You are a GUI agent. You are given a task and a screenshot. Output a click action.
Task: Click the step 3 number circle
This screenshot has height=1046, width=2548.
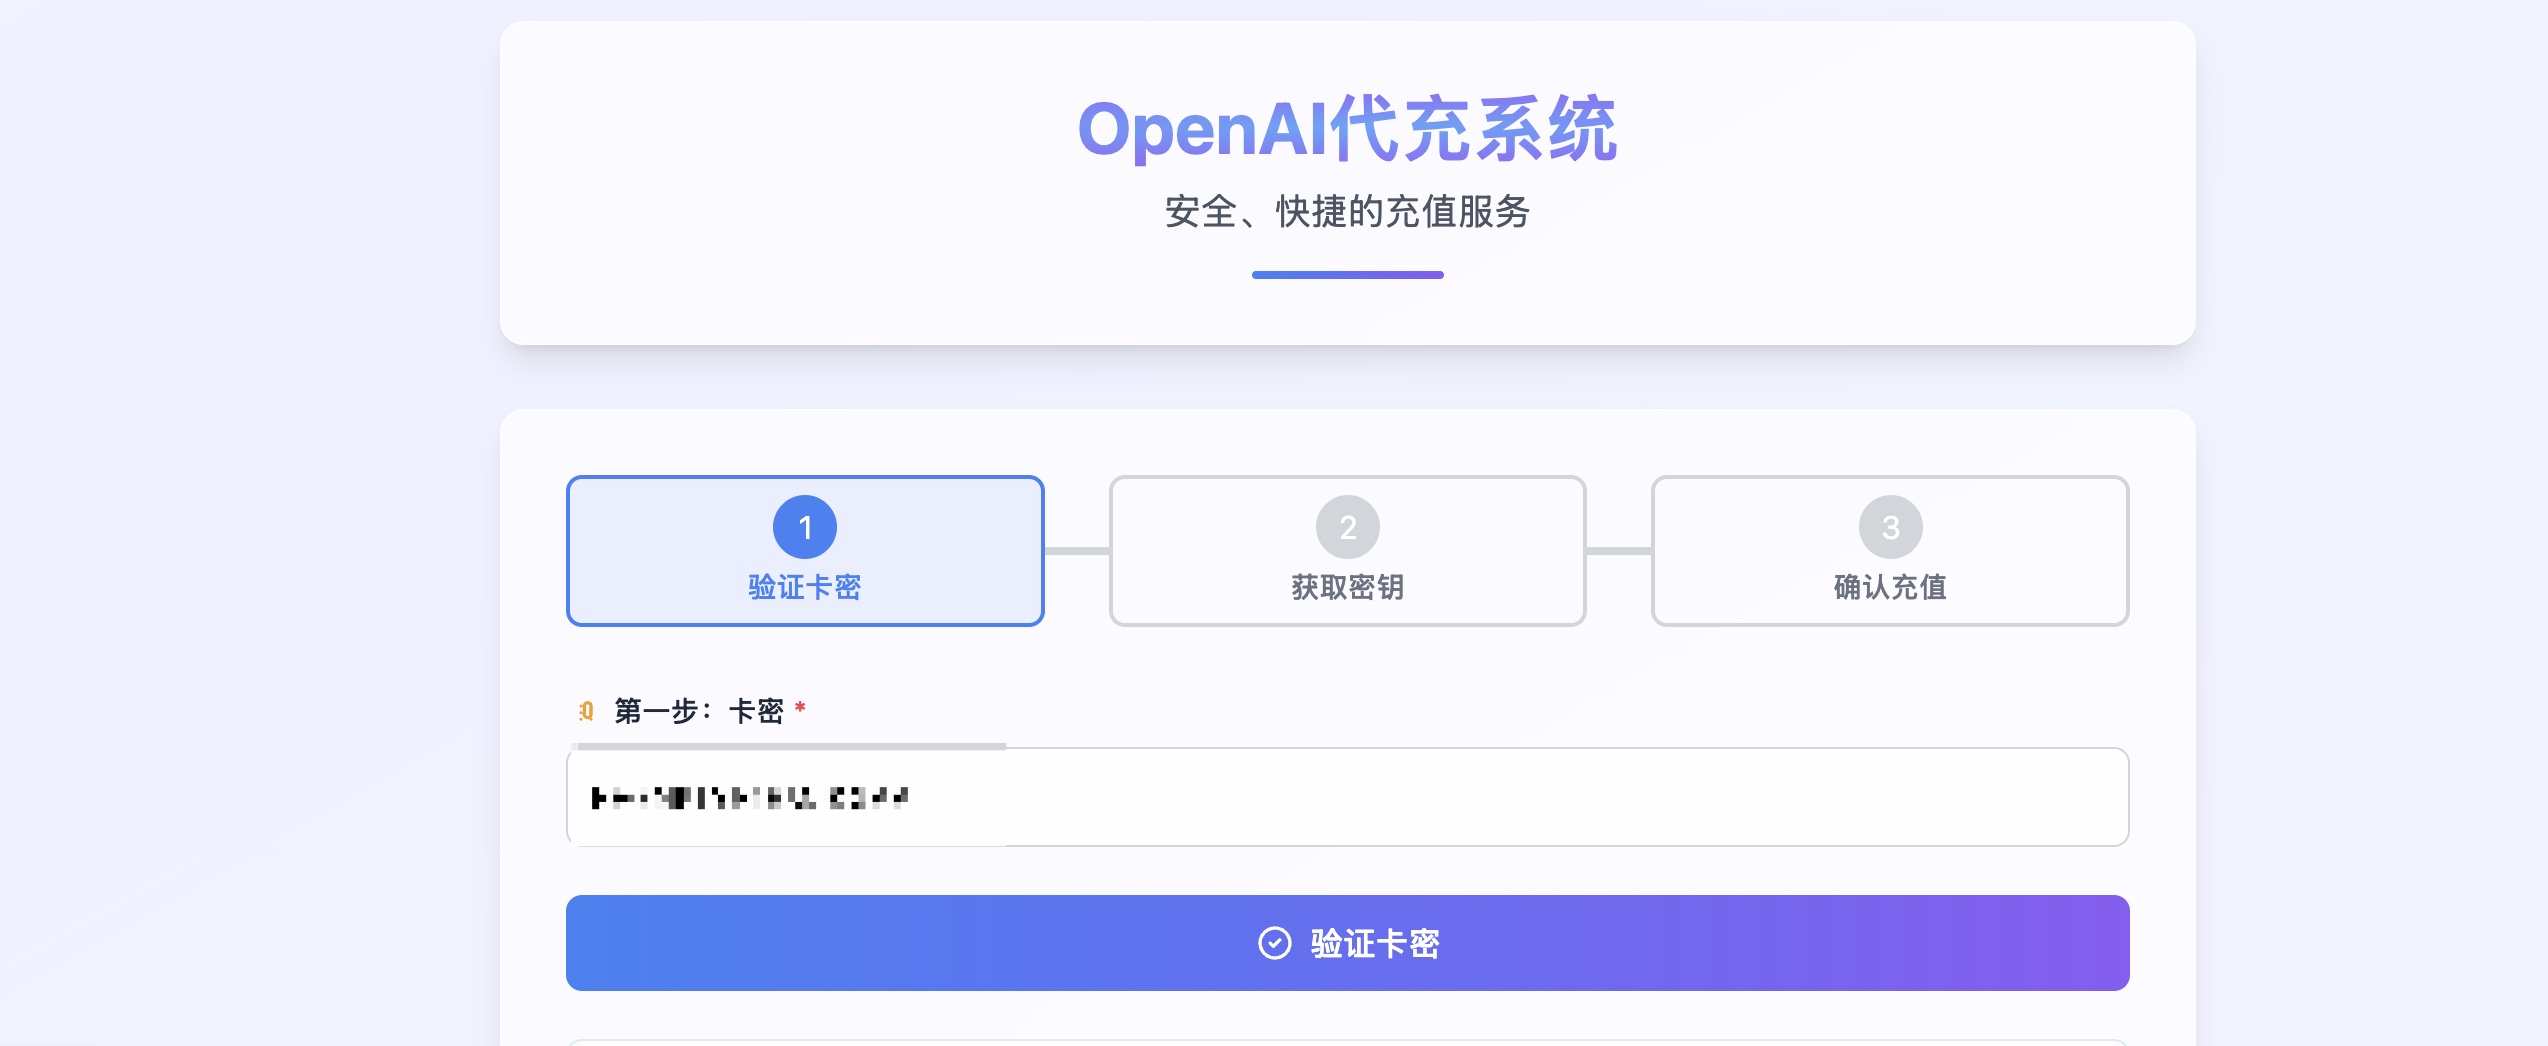click(1890, 527)
